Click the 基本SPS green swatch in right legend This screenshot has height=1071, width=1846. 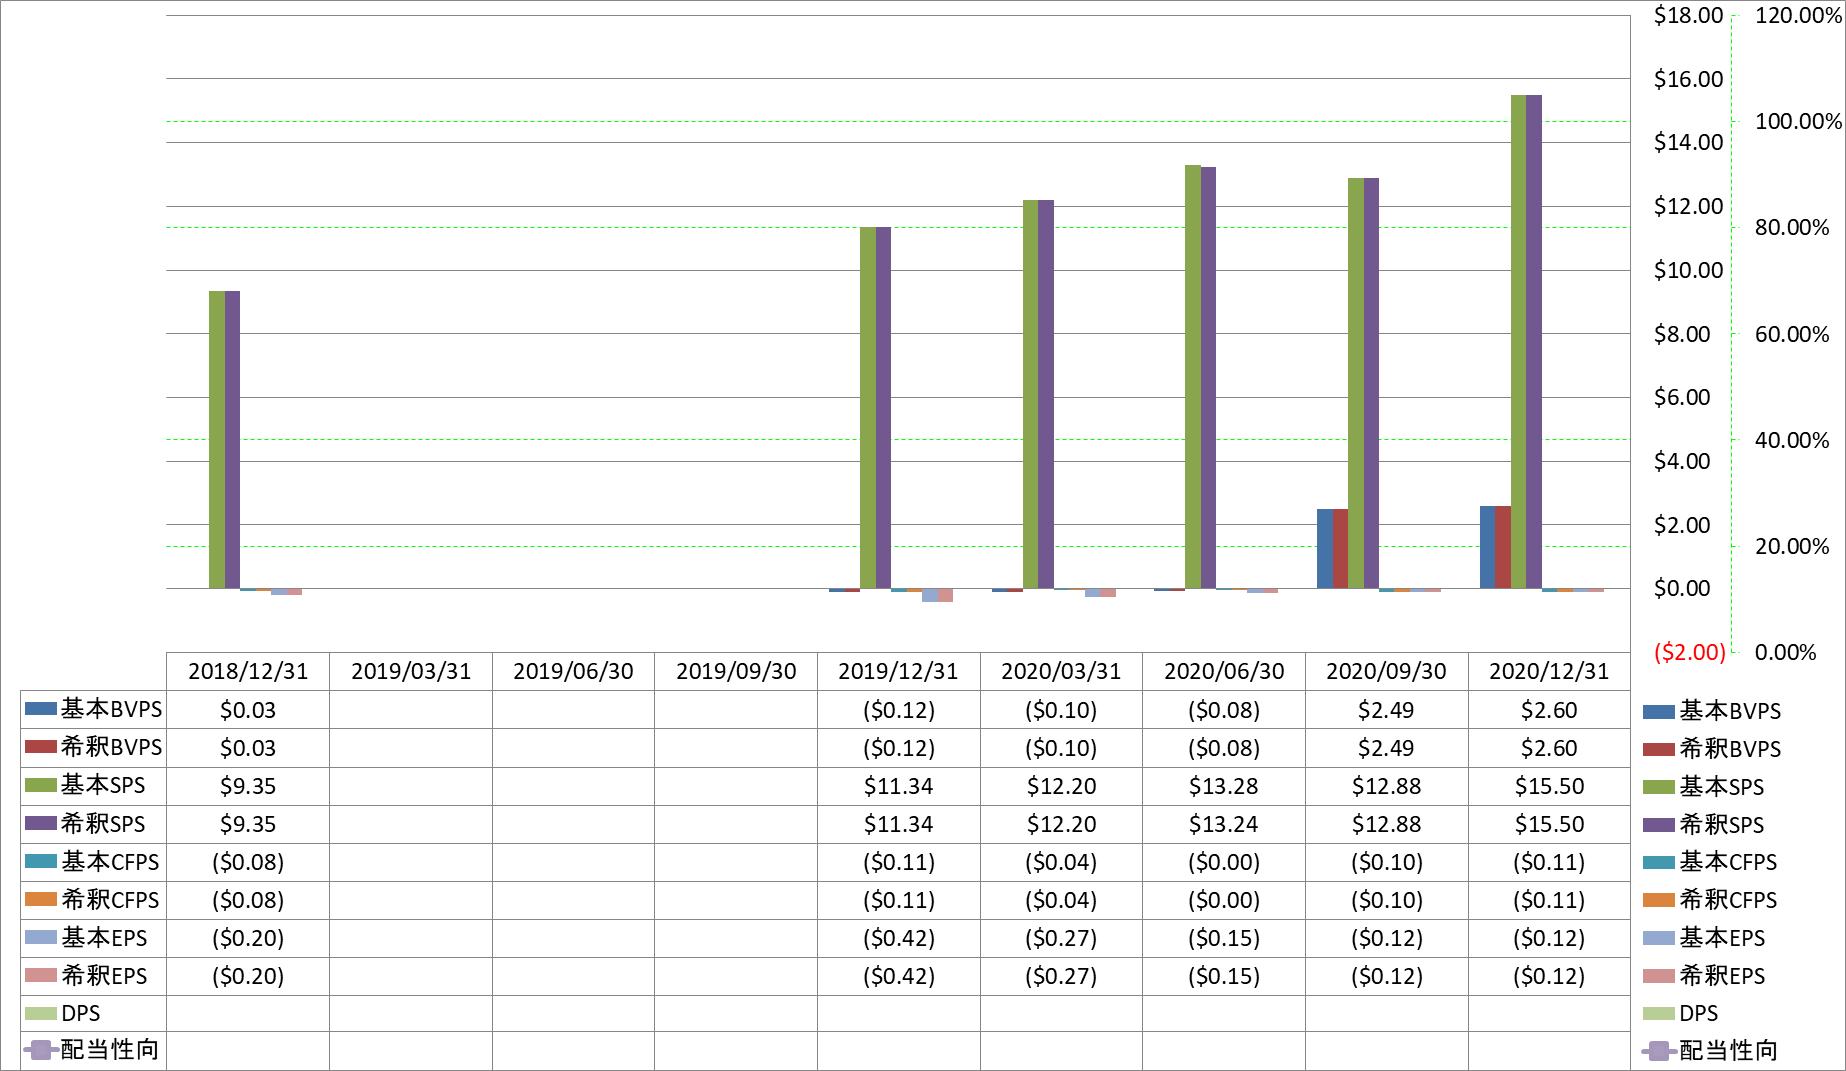click(1658, 787)
